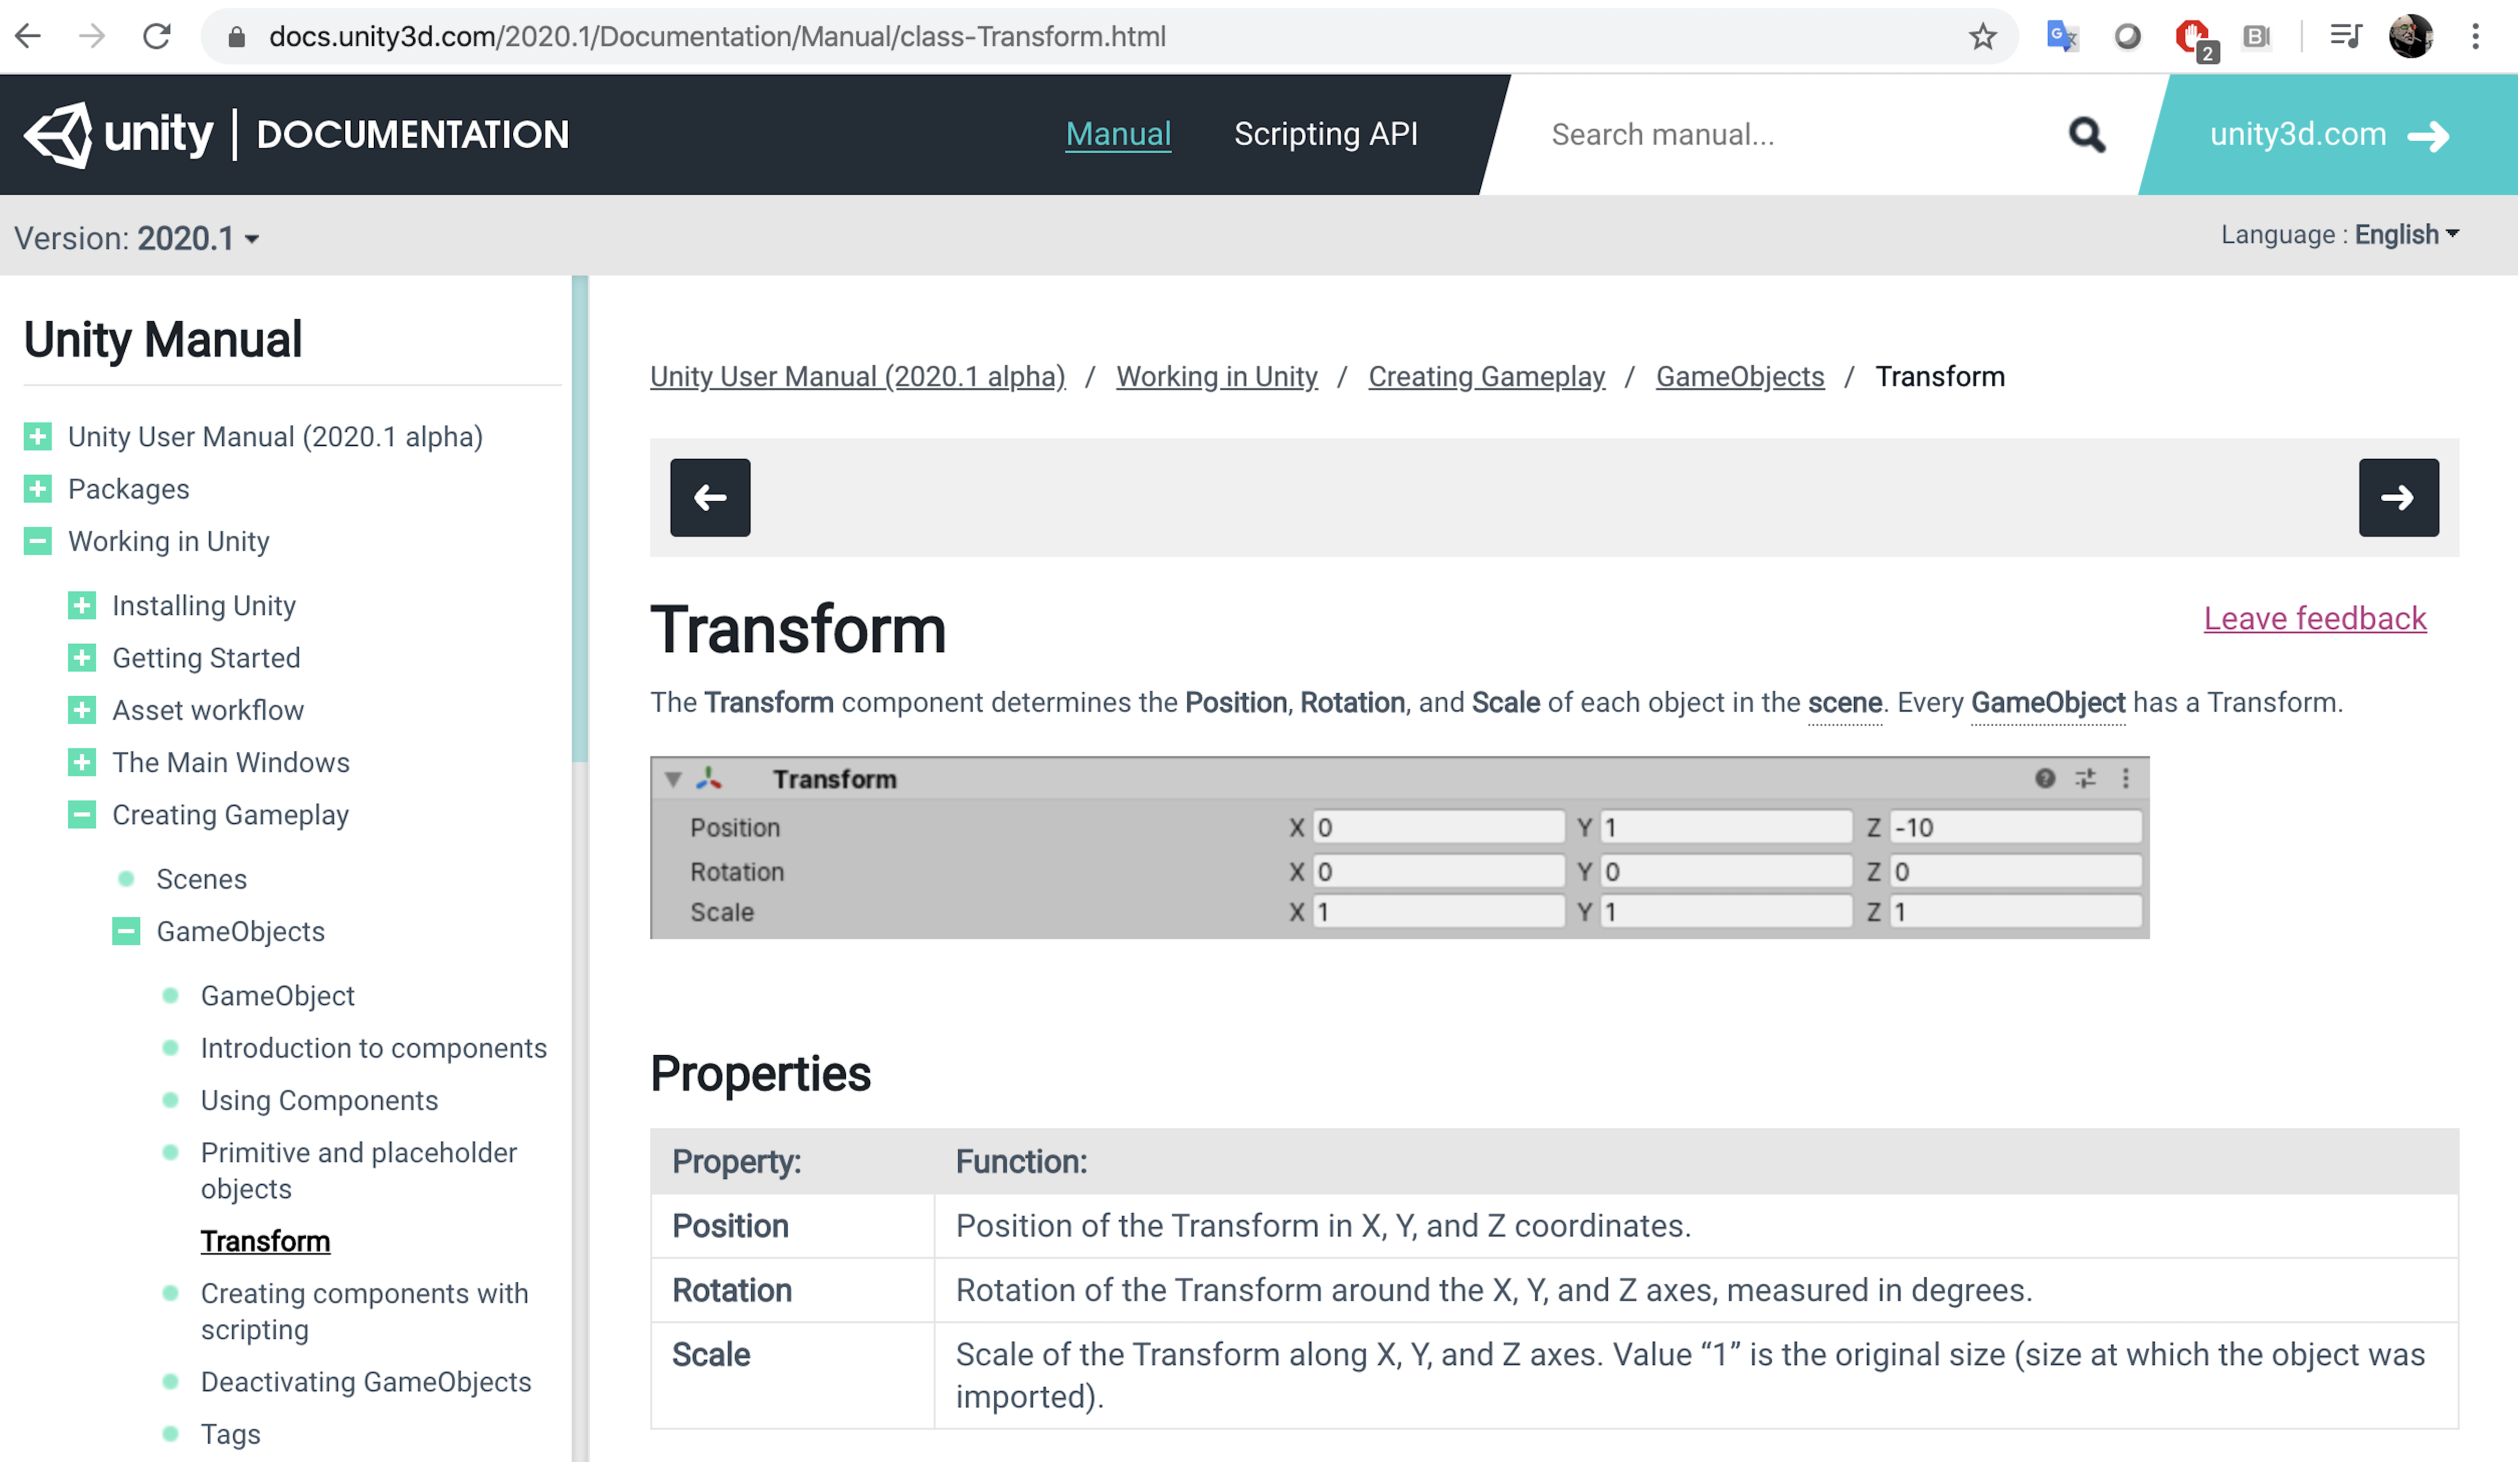Click the browser back arrow
This screenshot has height=1462, width=2518.
coord(29,37)
